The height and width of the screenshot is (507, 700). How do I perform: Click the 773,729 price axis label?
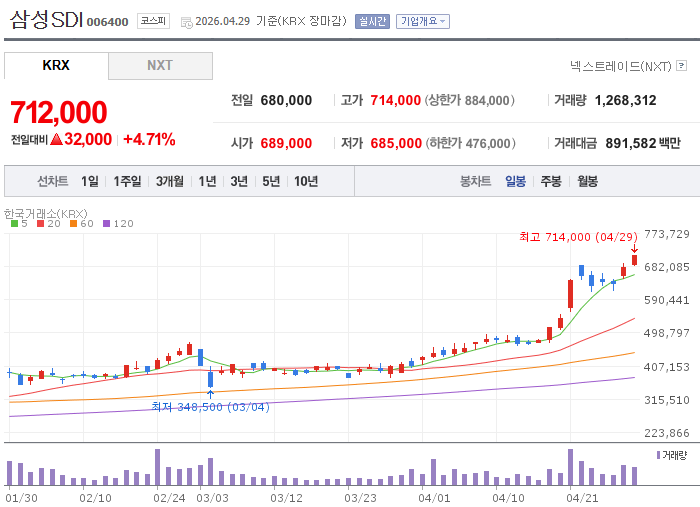tap(667, 234)
